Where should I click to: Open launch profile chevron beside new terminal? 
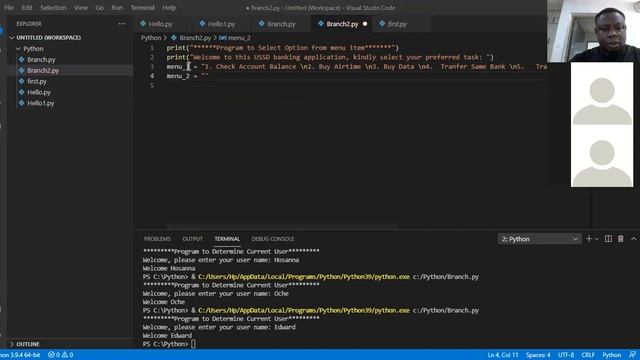[597, 239]
